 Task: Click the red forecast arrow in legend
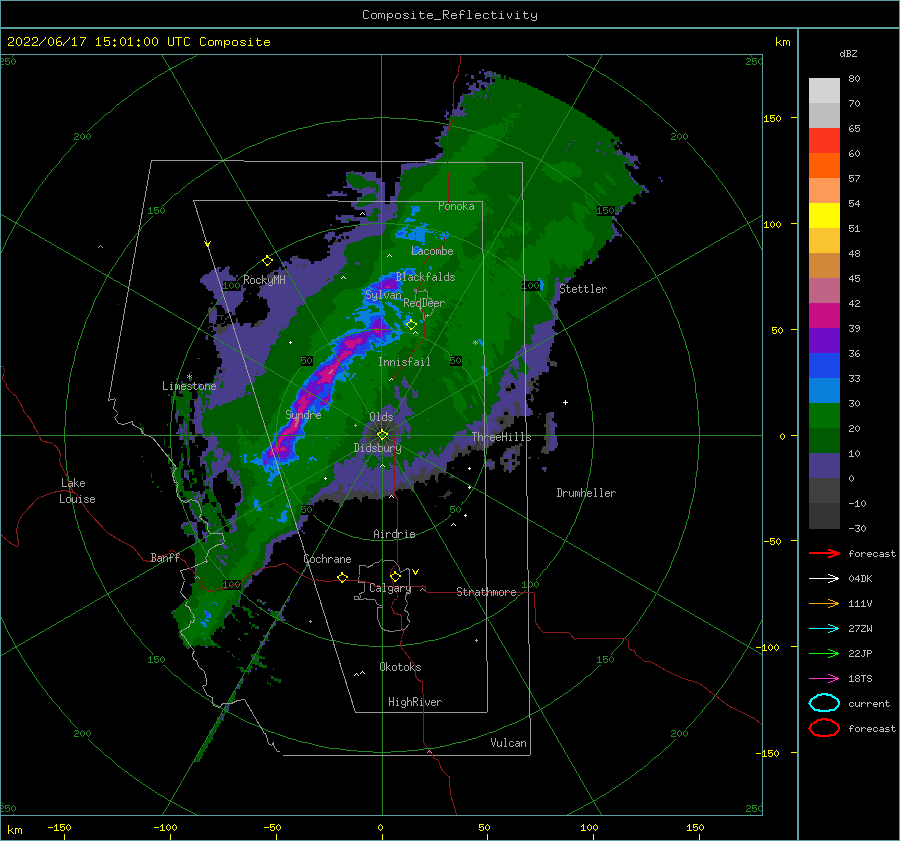(x=824, y=553)
